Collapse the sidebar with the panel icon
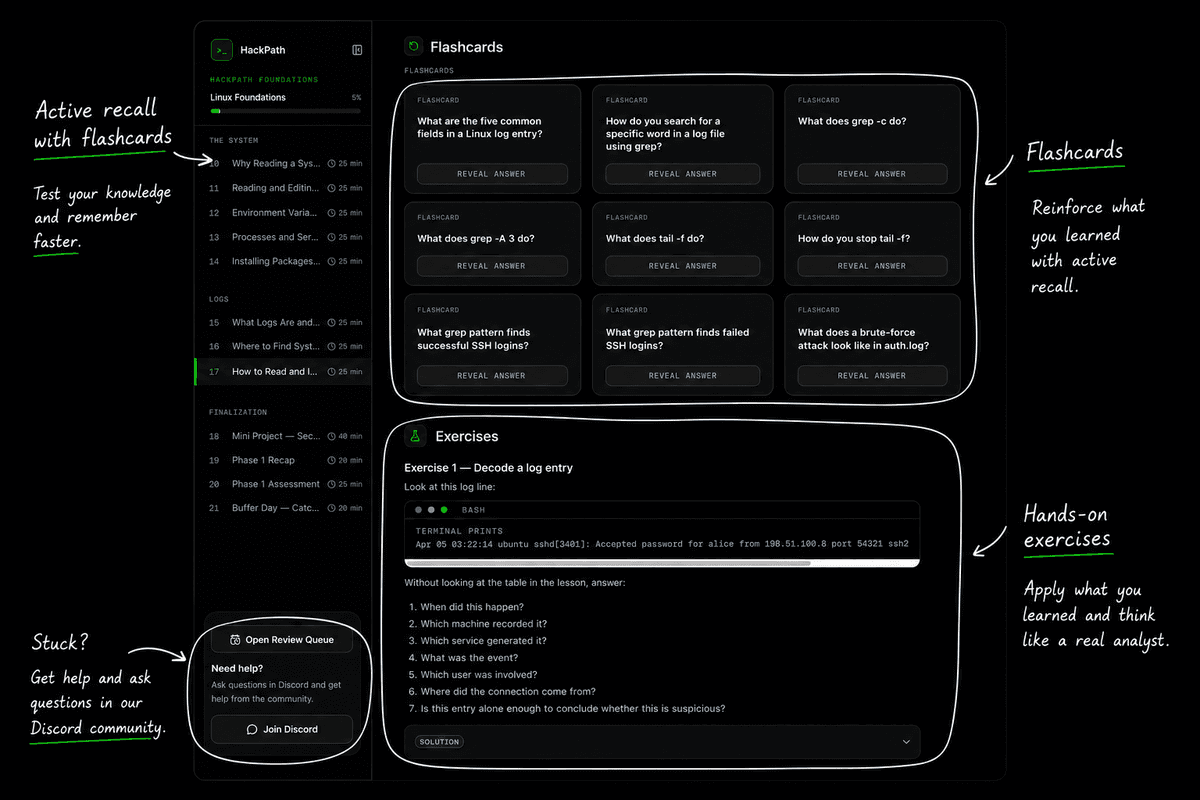Screen dimensions: 1200x800 click(x=357, y=50)
